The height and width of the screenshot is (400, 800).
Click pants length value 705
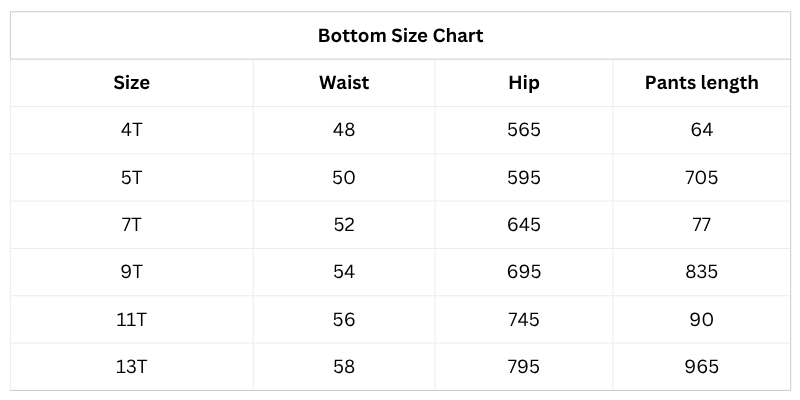(x=701, y=178)
